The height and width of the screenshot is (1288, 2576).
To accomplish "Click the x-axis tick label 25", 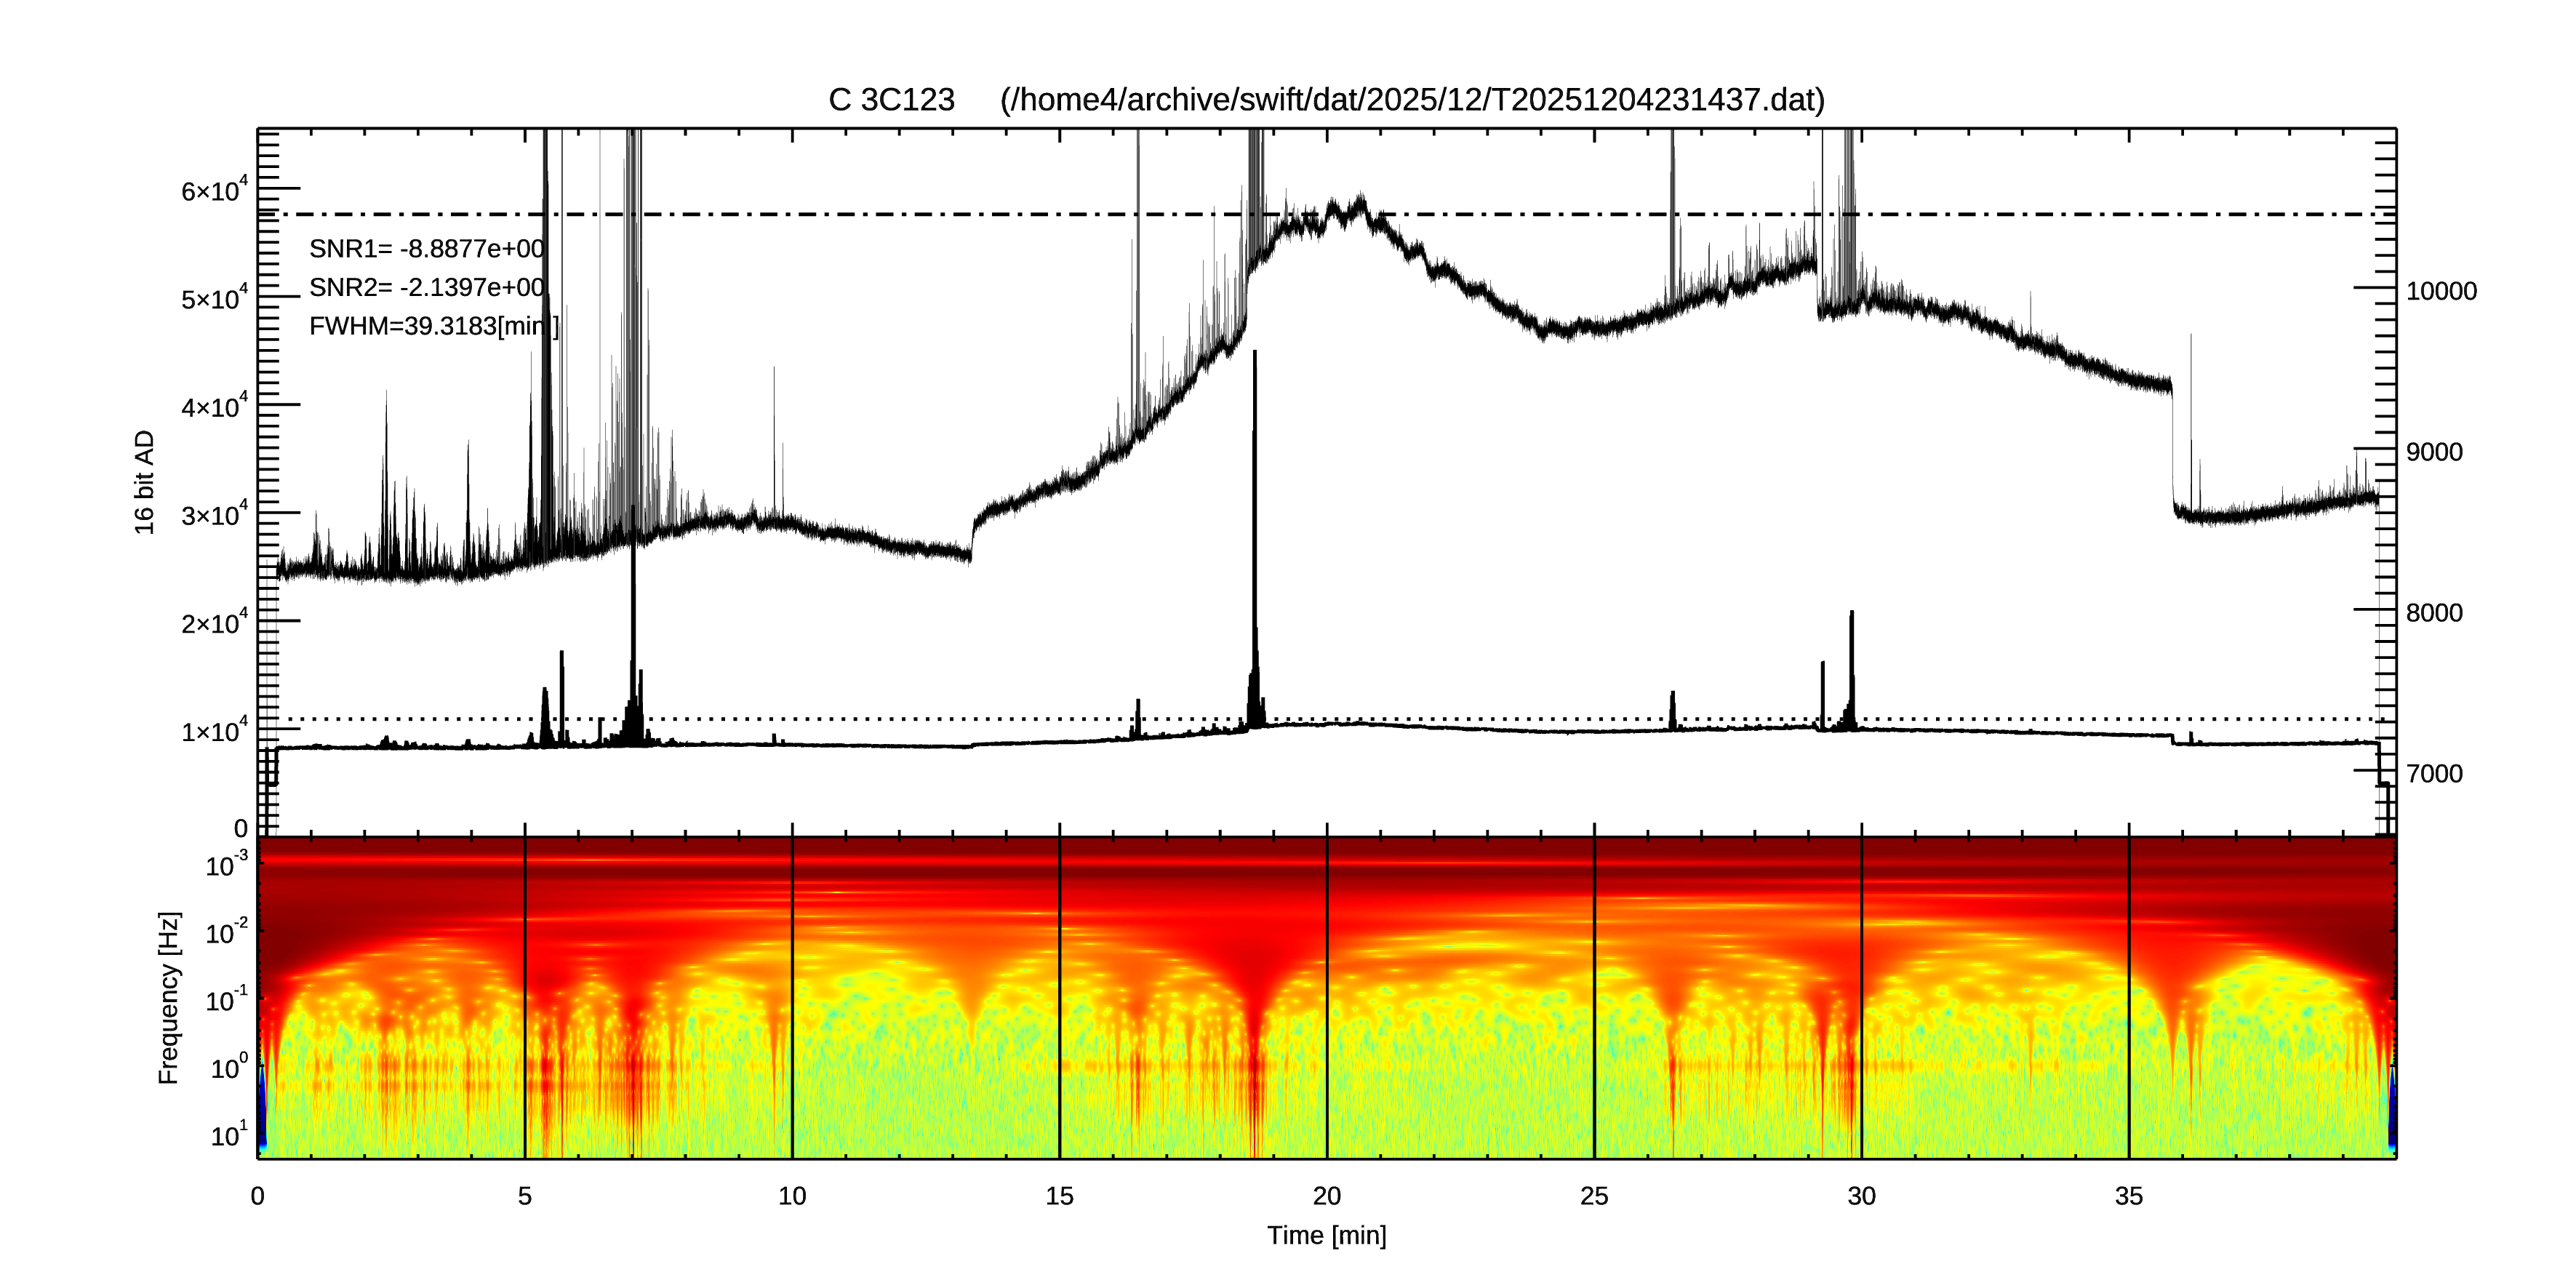I will coord(1594,1197).
